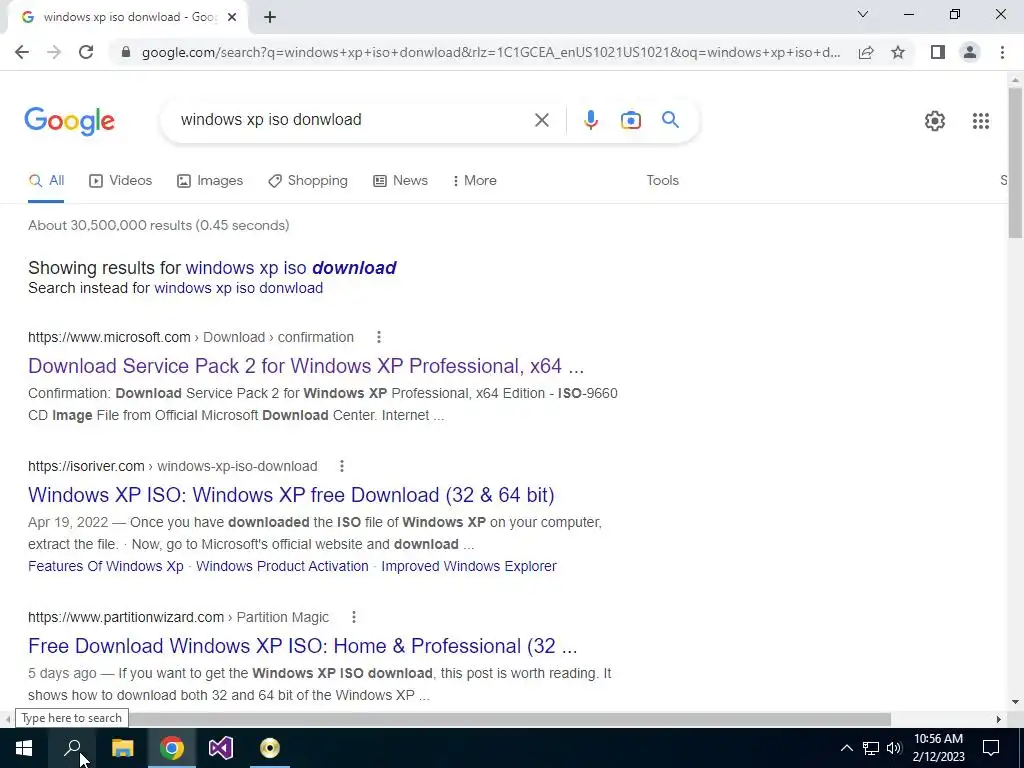This screenshot has width=1024, height=768.
Task: Click the disc app taskbar icon
Action: tap(270, 748)
